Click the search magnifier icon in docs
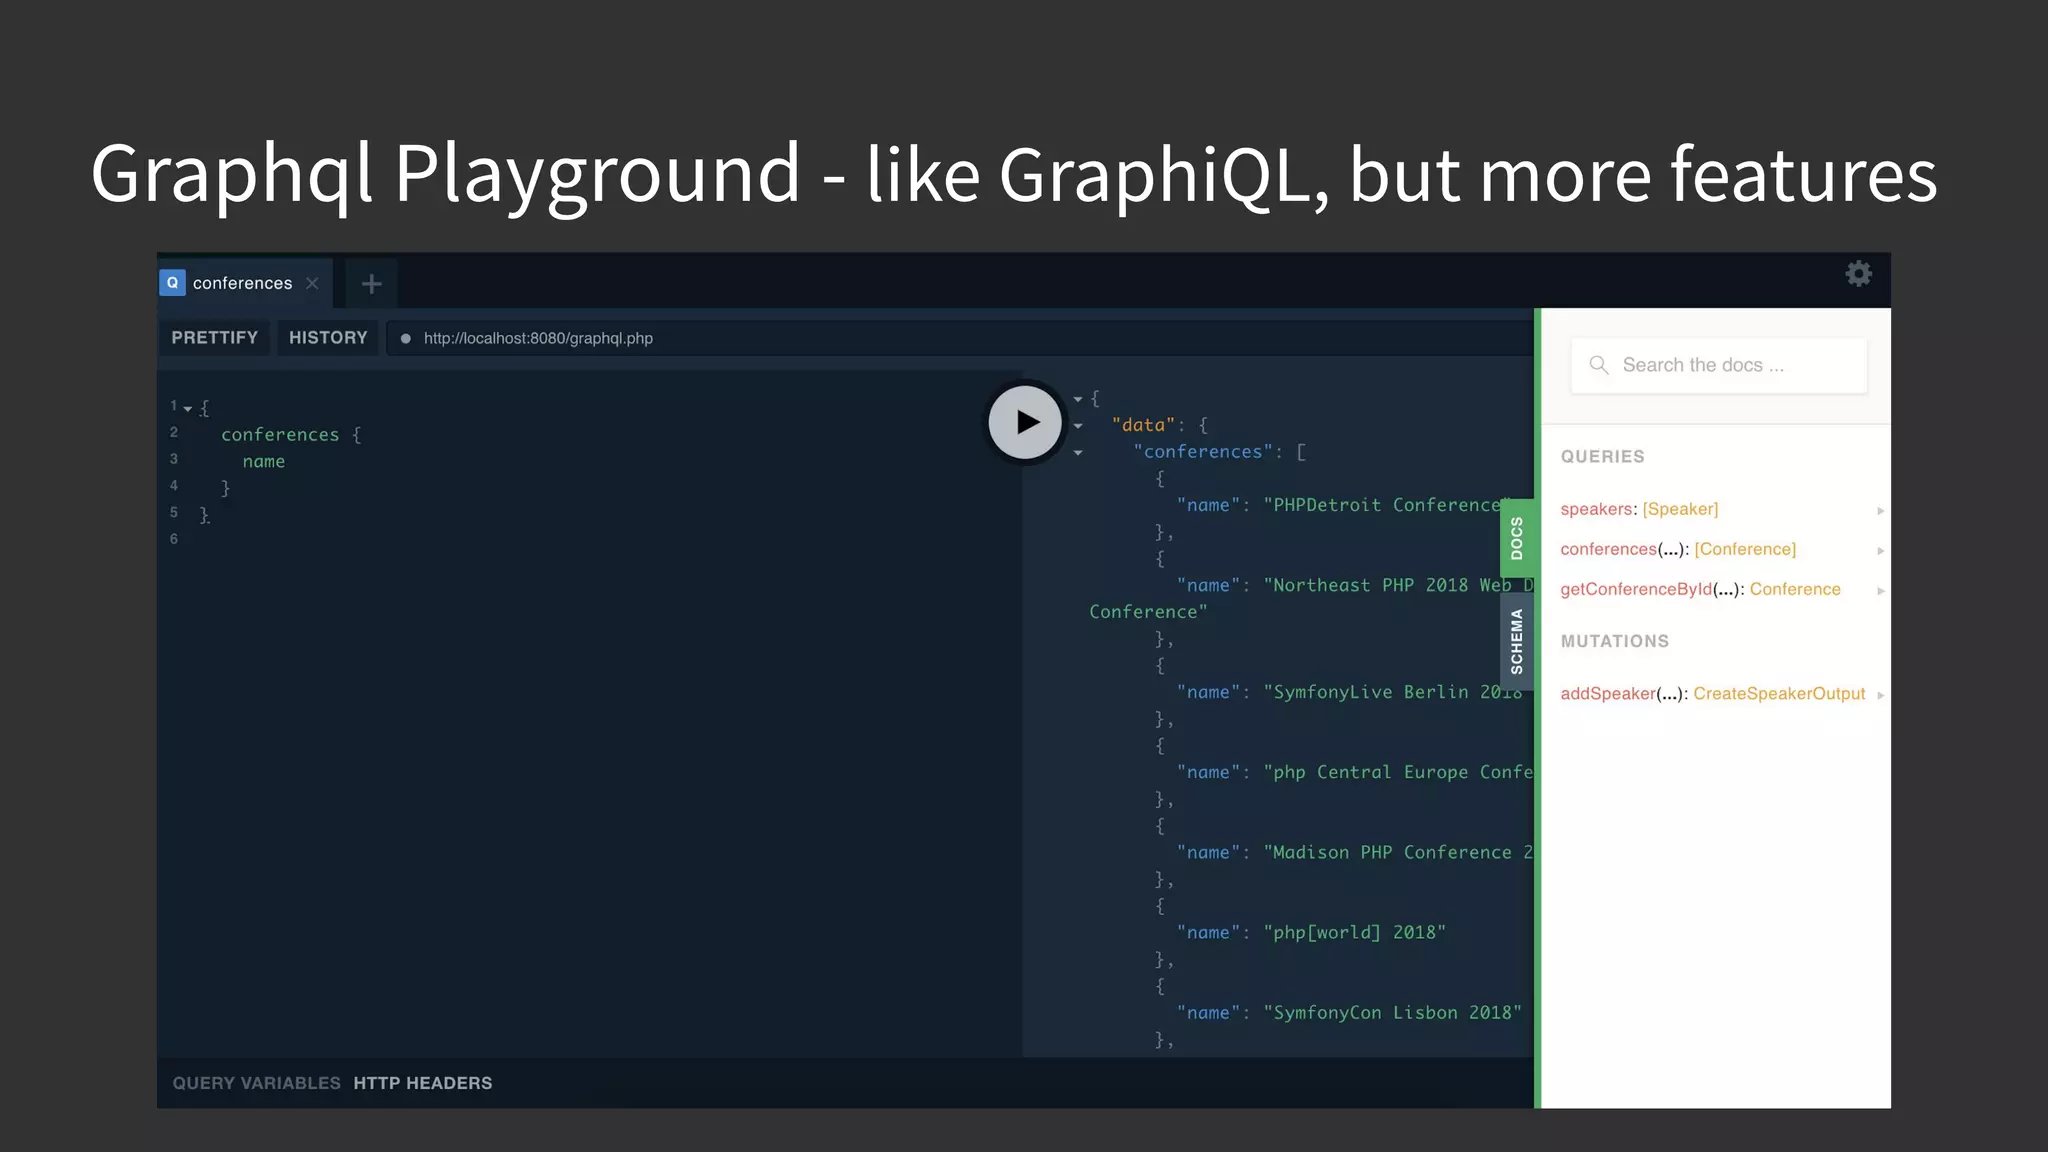This screenshot has width=2048, height=1152. [x=1598, y=365]
